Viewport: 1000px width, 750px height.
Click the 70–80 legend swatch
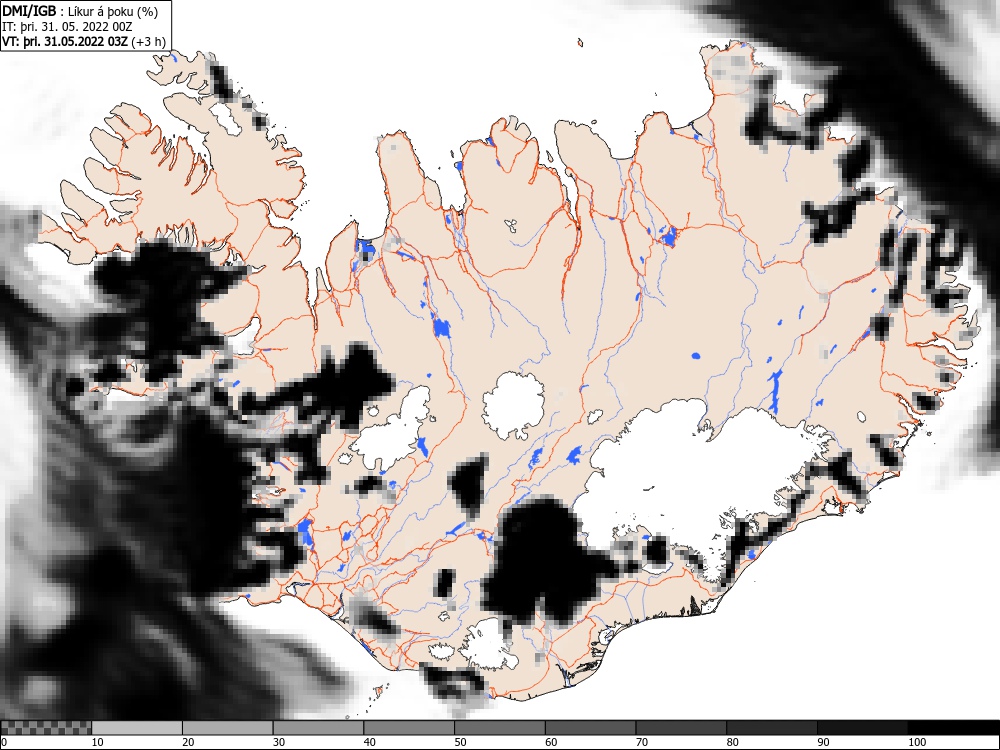680,728
